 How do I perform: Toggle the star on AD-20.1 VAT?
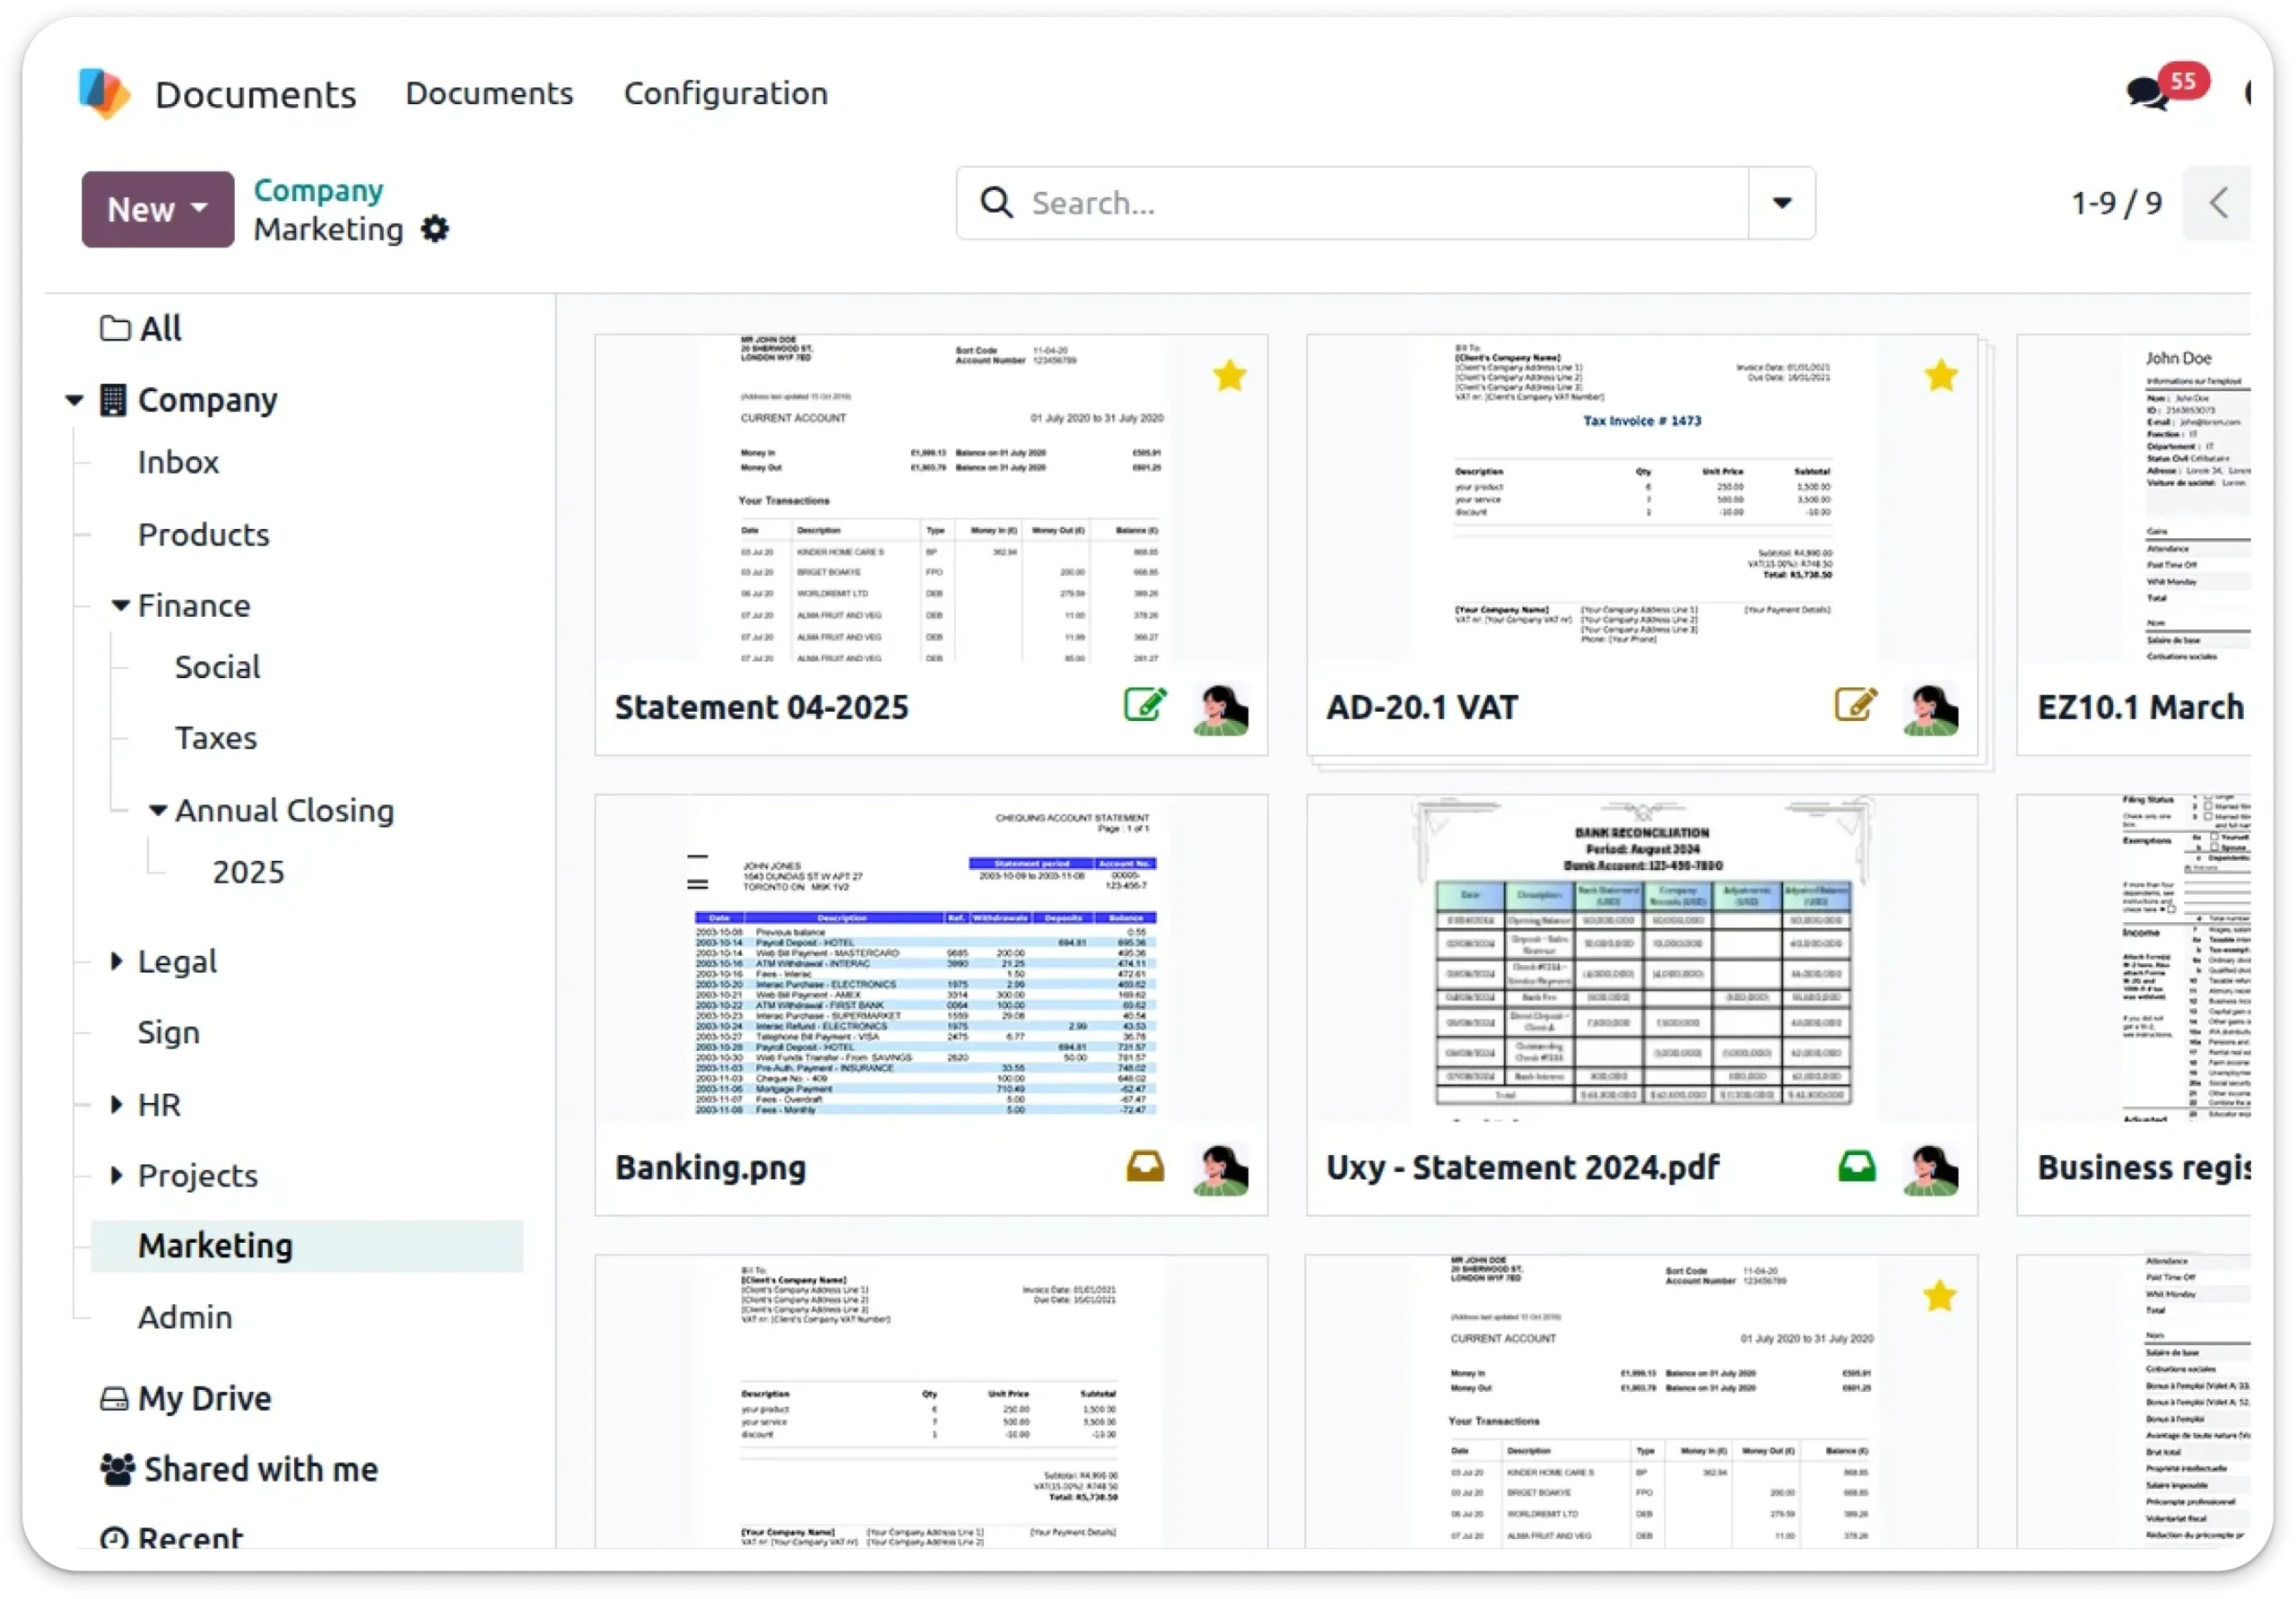coord(1940,376)
